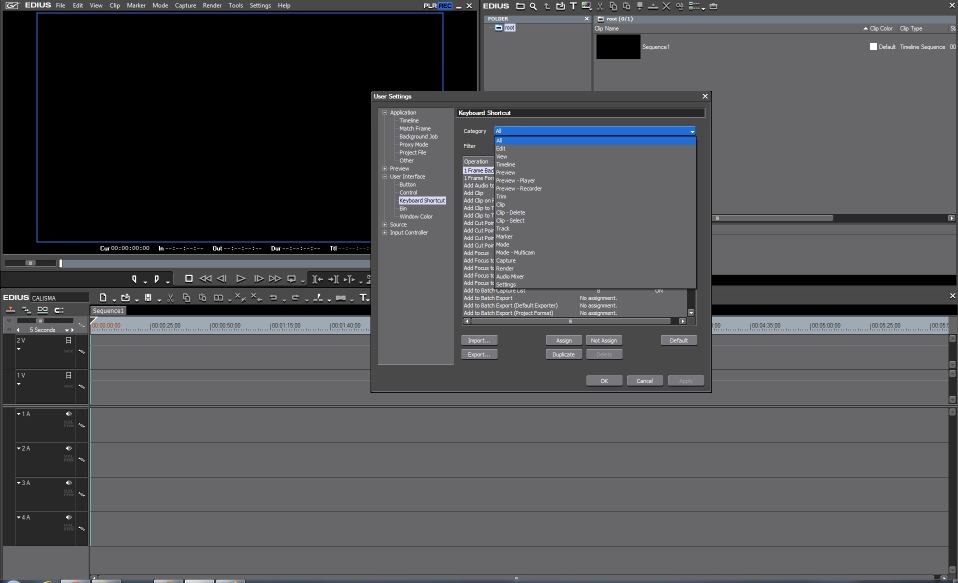Collapse the User Interface tree node
This screenshot has height=583, width=958.
pos(385,177)
